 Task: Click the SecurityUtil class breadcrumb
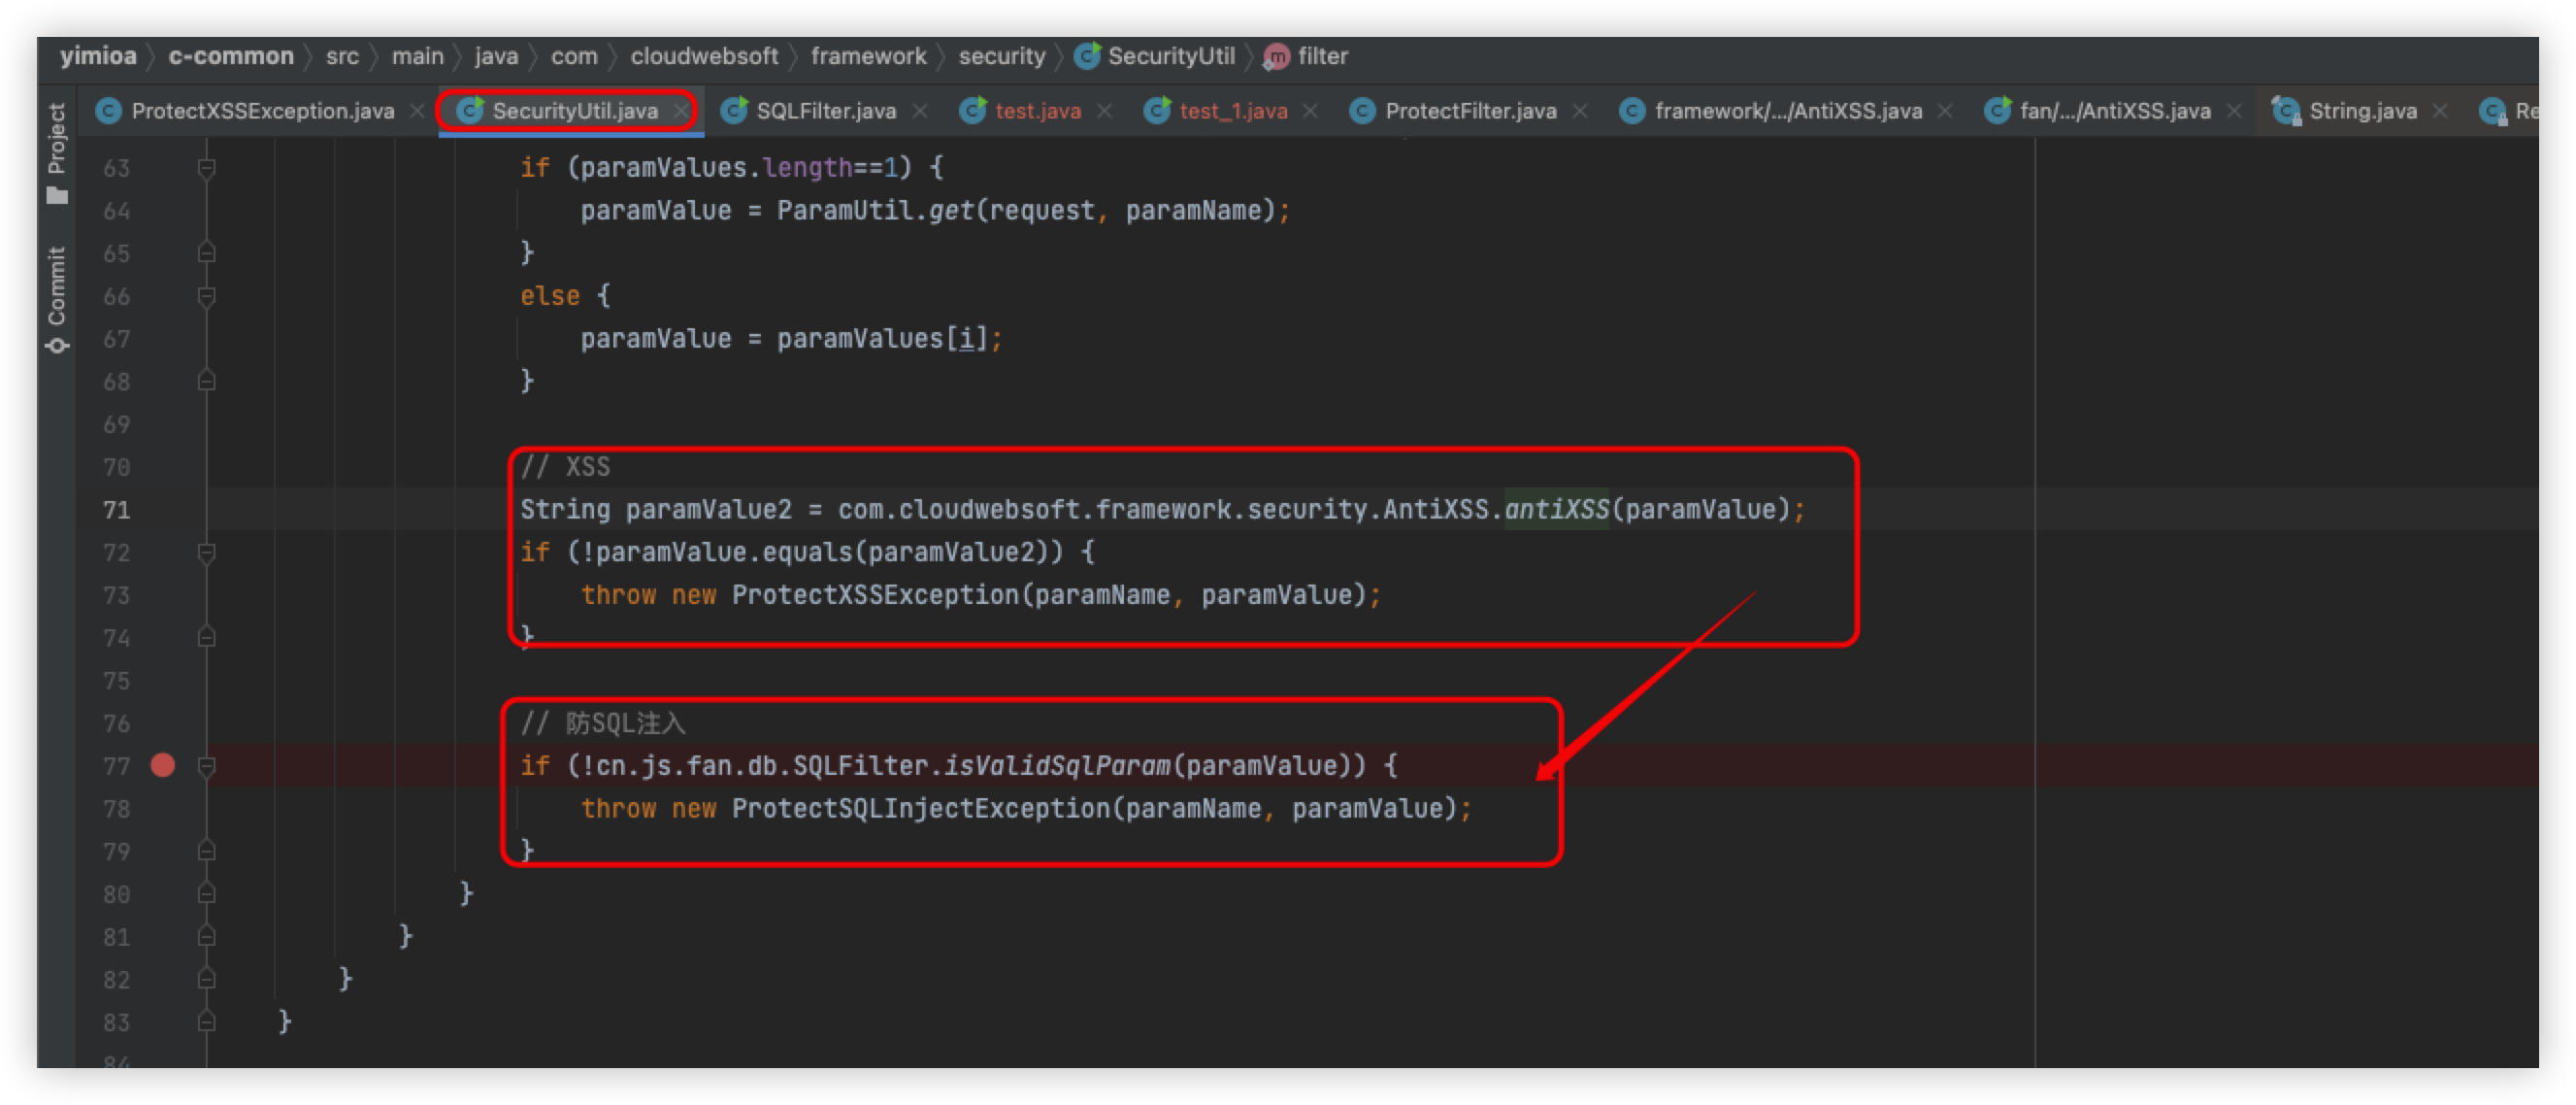1170,56
